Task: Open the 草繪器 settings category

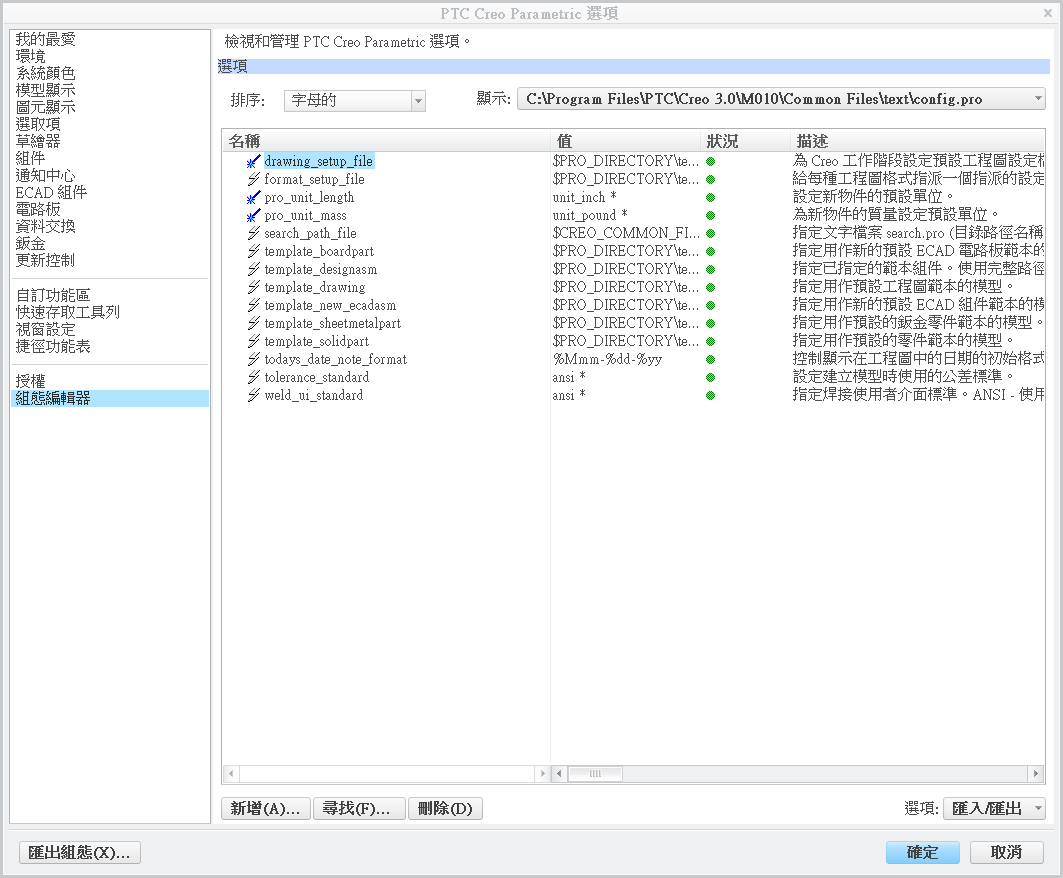Action: pyautogui.click(x=44, y=140)
